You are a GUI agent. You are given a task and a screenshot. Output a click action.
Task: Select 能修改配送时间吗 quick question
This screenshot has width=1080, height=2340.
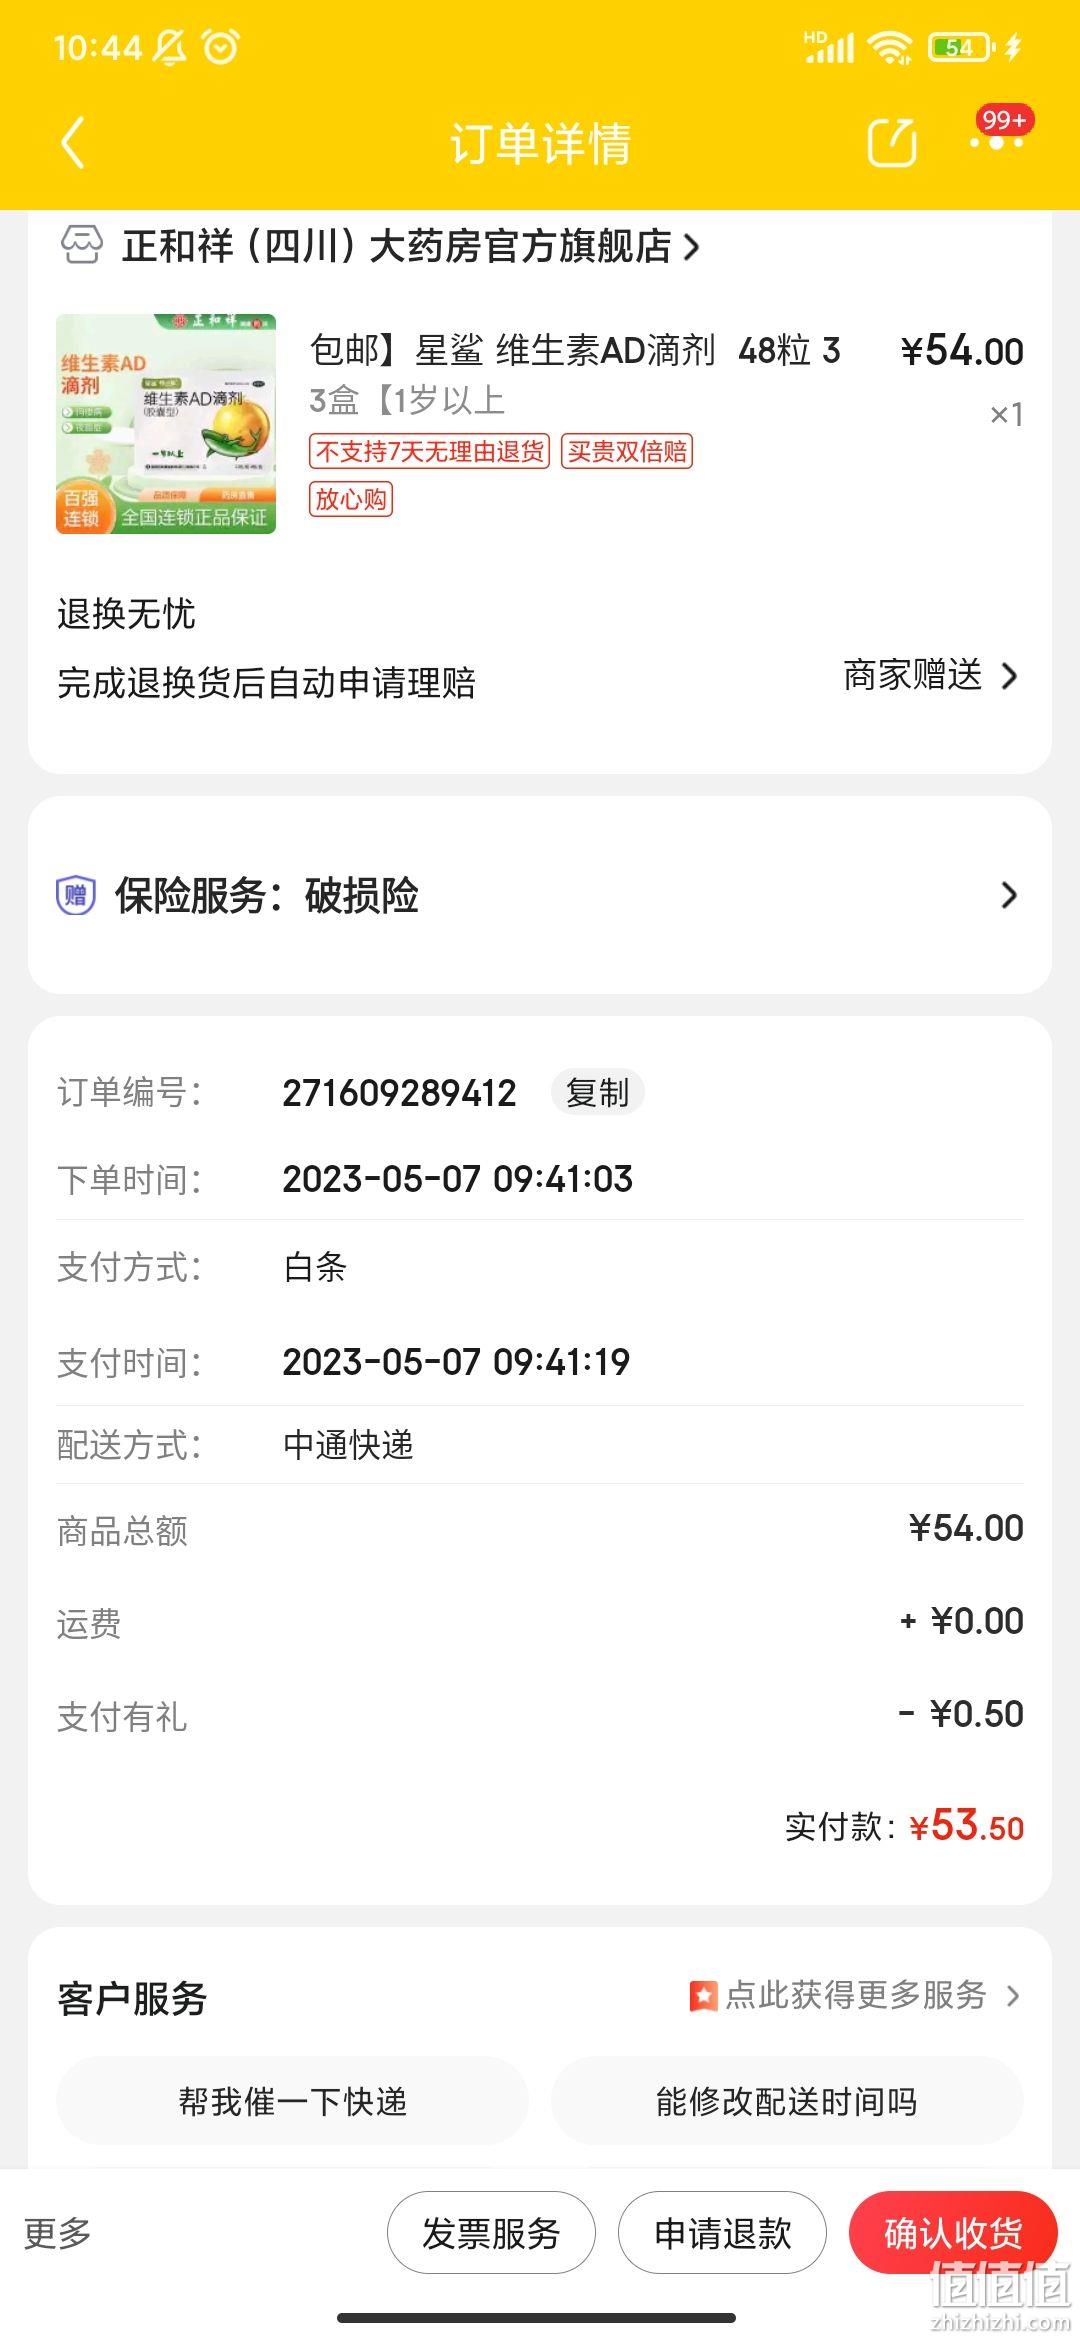coord(787,2100)
